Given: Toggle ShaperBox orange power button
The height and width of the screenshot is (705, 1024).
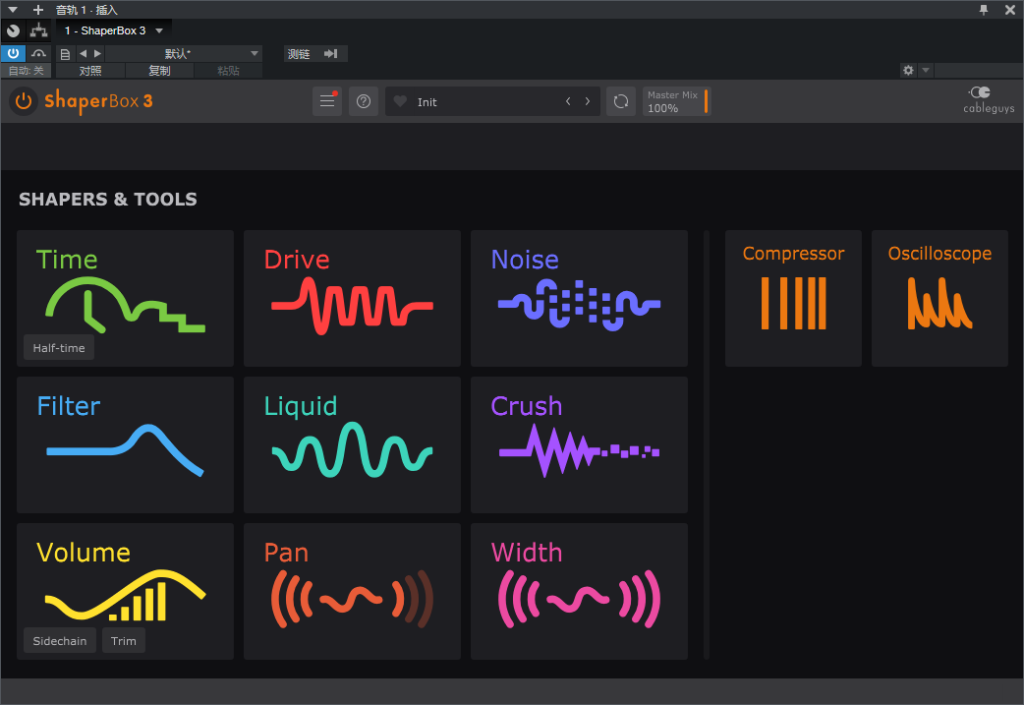Looking at the screenshot, I should coord(24,101).
